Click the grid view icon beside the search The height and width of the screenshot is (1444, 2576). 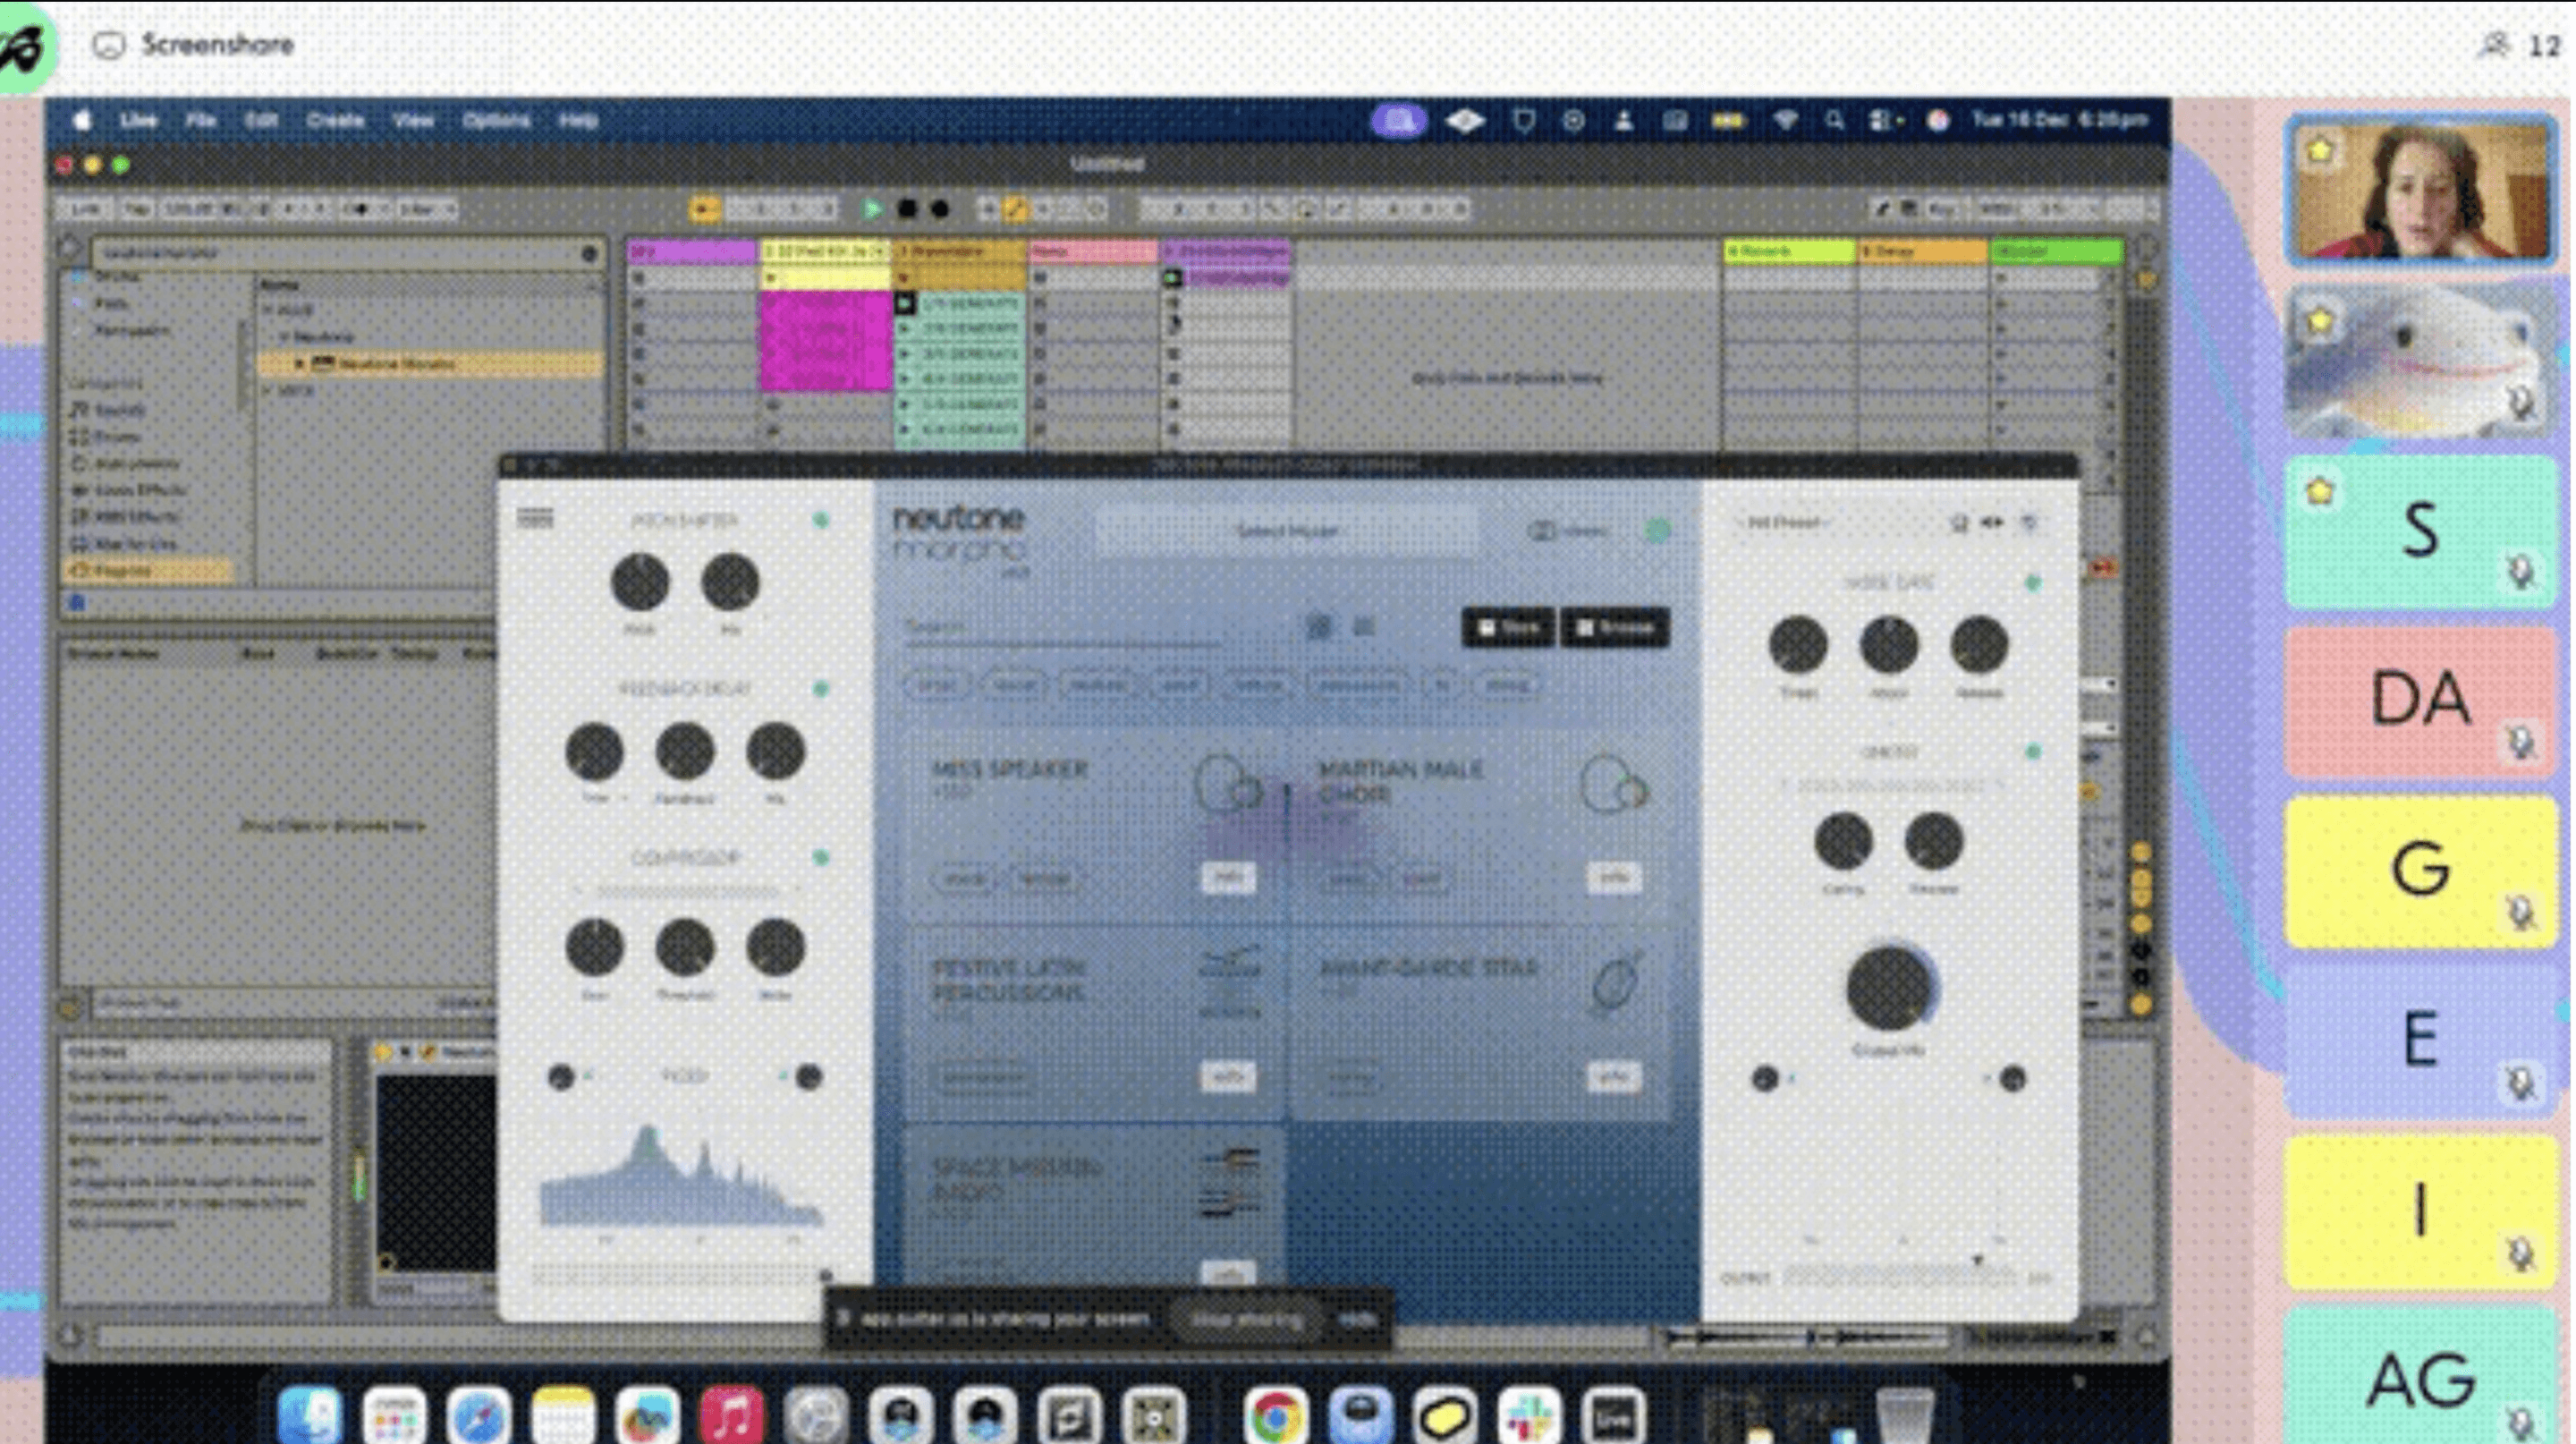[x=1363, y=627]
